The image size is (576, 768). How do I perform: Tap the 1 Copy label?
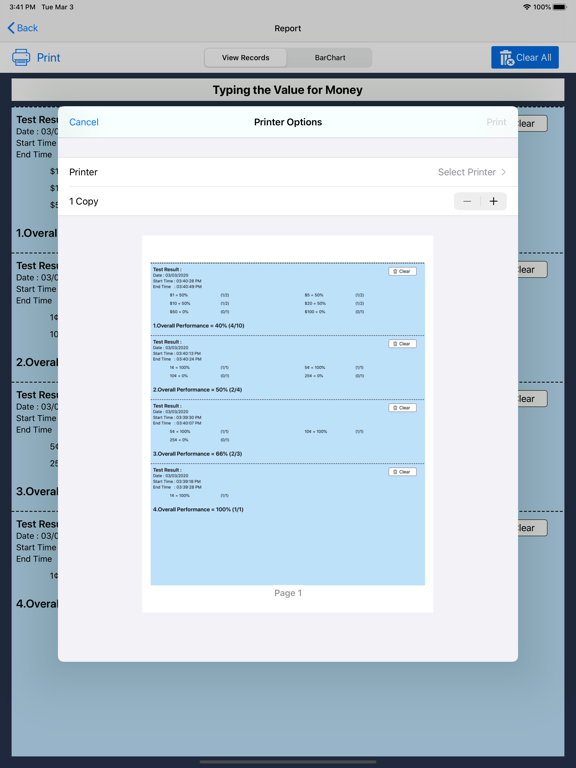coord(84,201)
